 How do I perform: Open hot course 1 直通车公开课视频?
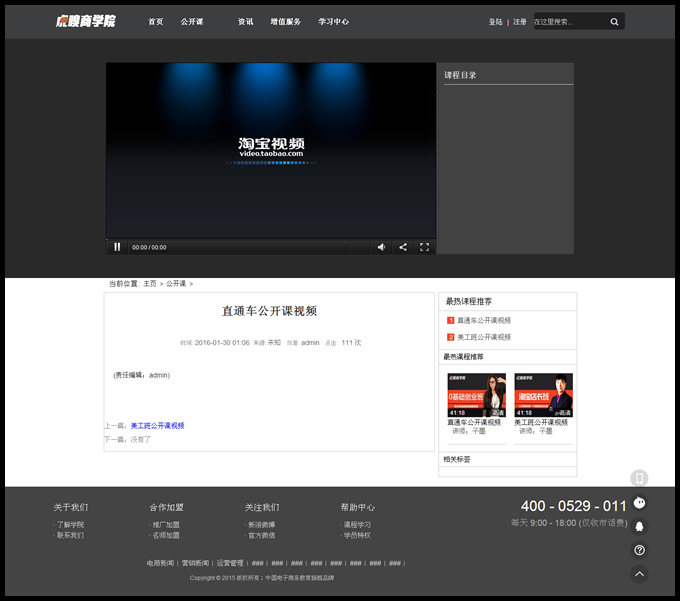484,320
